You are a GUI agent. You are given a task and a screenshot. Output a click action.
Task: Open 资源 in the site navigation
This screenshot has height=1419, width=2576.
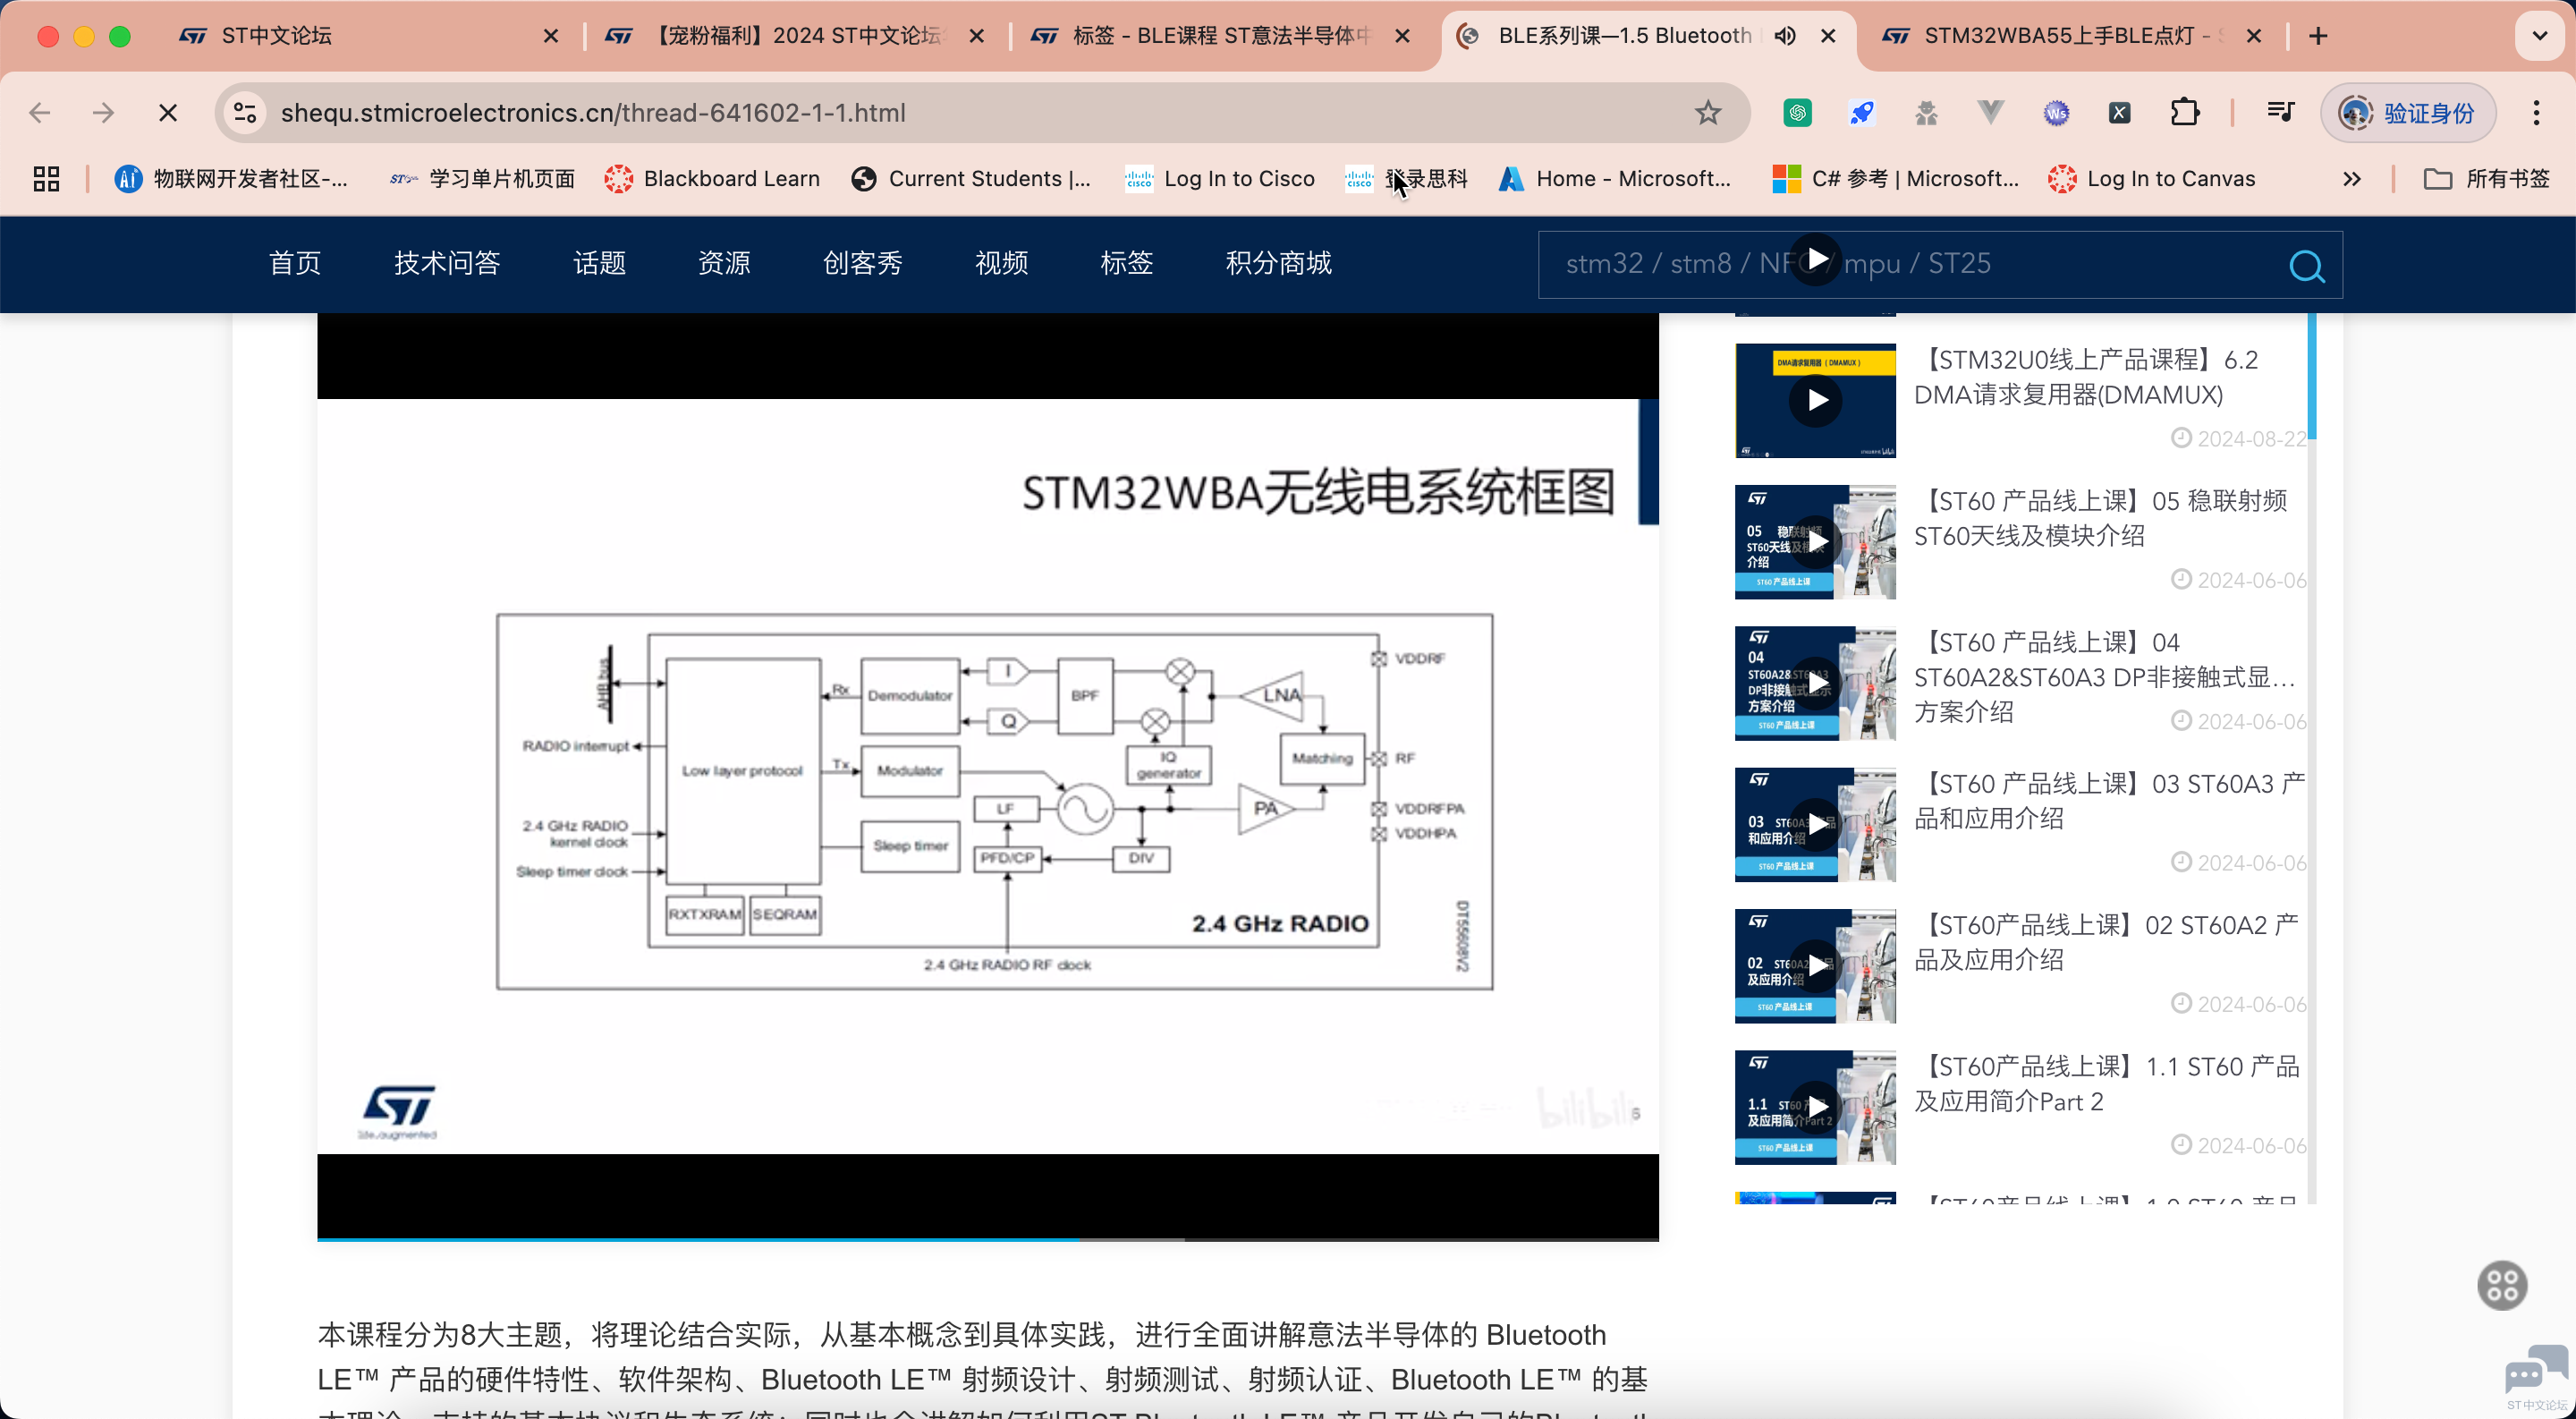pyautogui.click(x=724, y=263)
